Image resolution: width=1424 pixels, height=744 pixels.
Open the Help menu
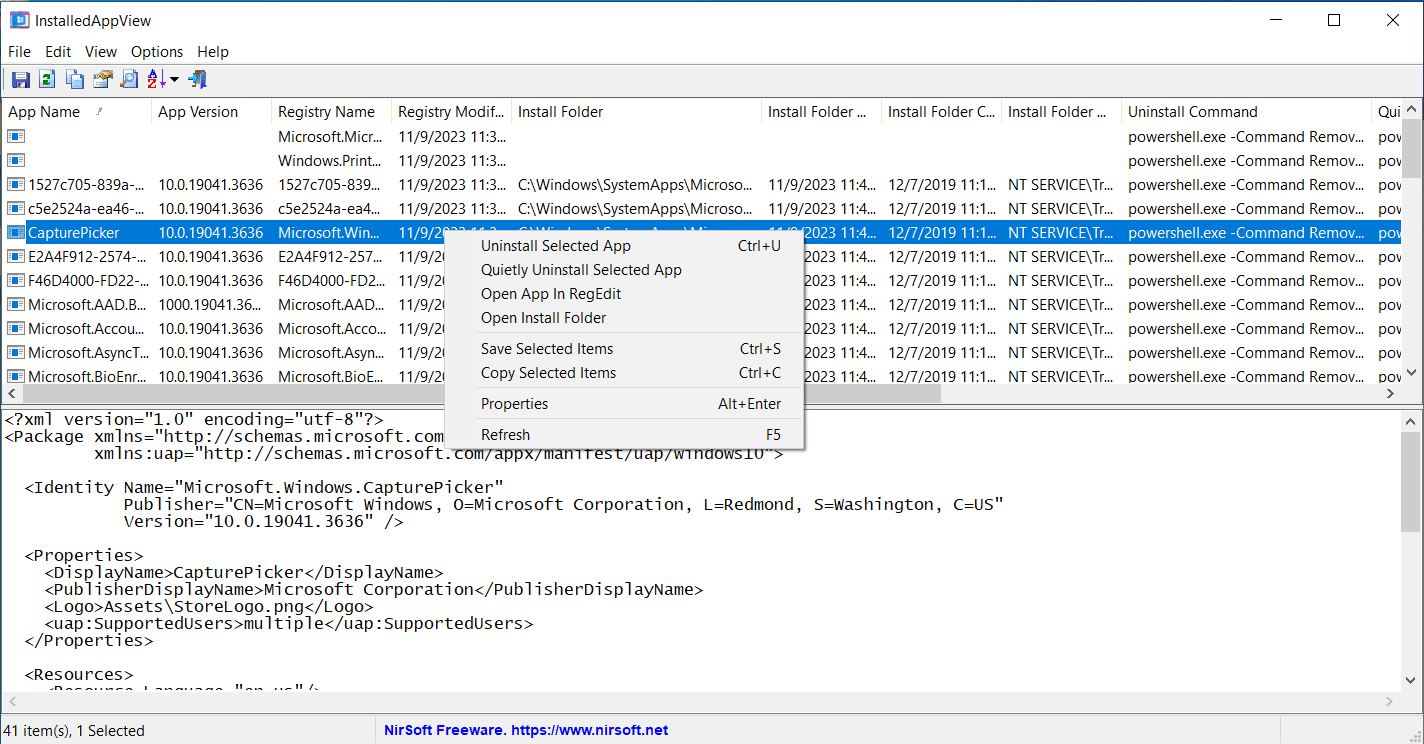pyautogui.click(x=213, y=52)
